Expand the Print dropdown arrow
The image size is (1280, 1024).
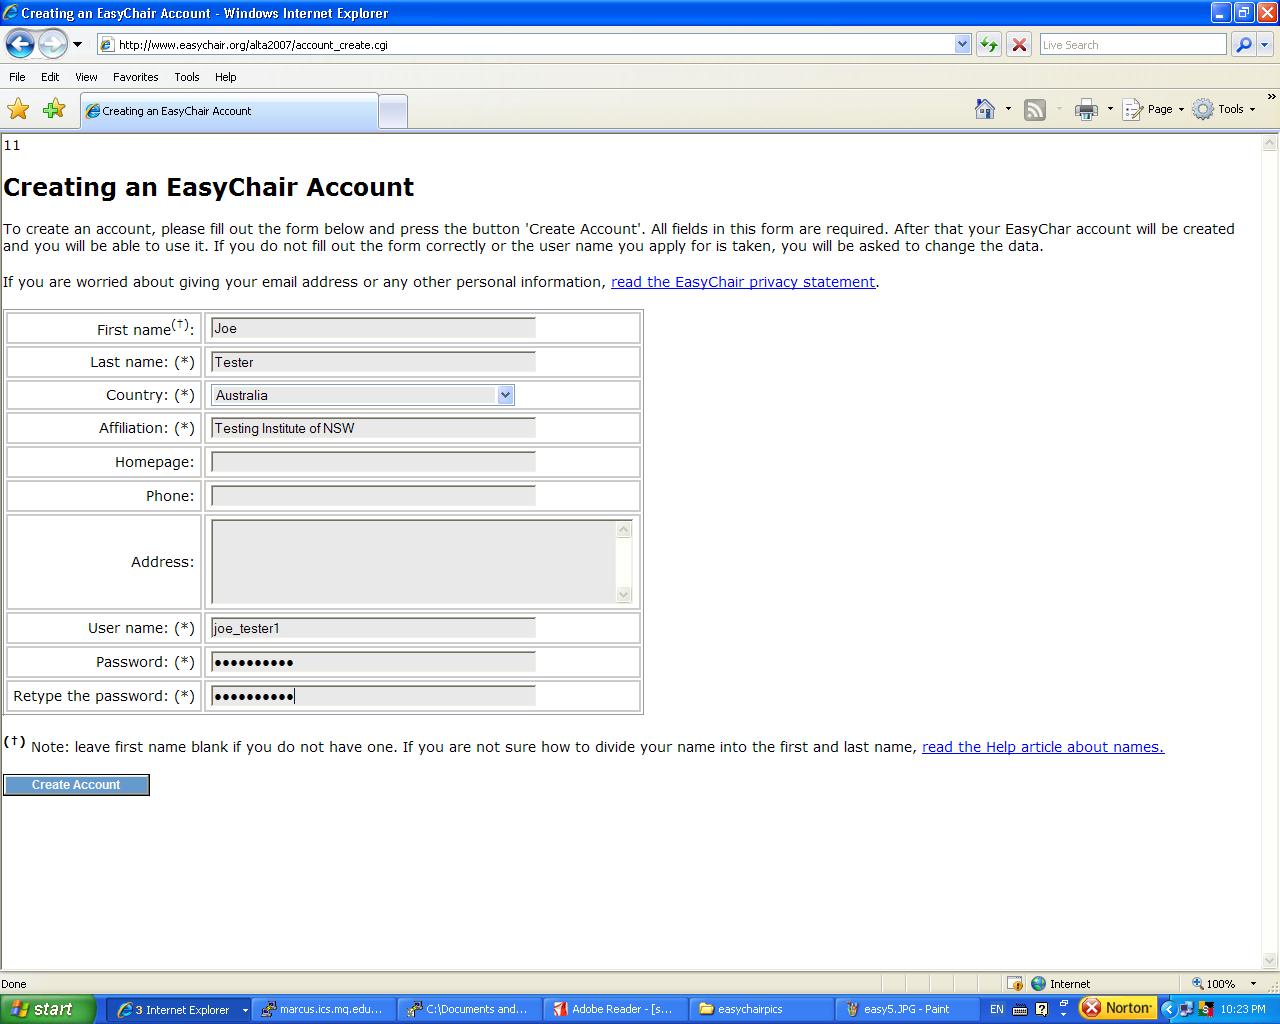pos(1110,109)
